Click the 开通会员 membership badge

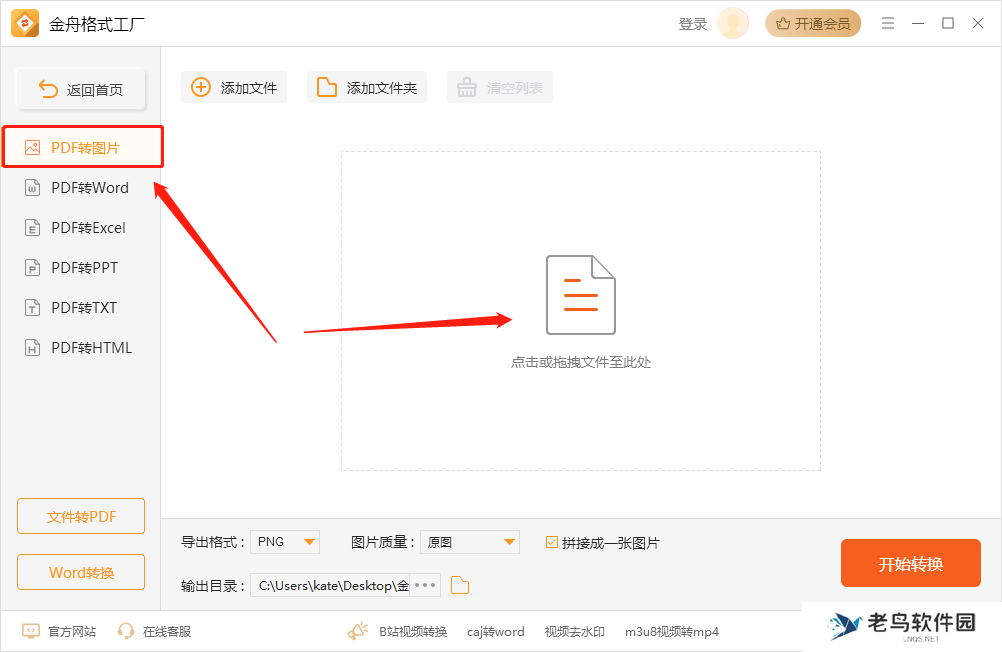813,22
